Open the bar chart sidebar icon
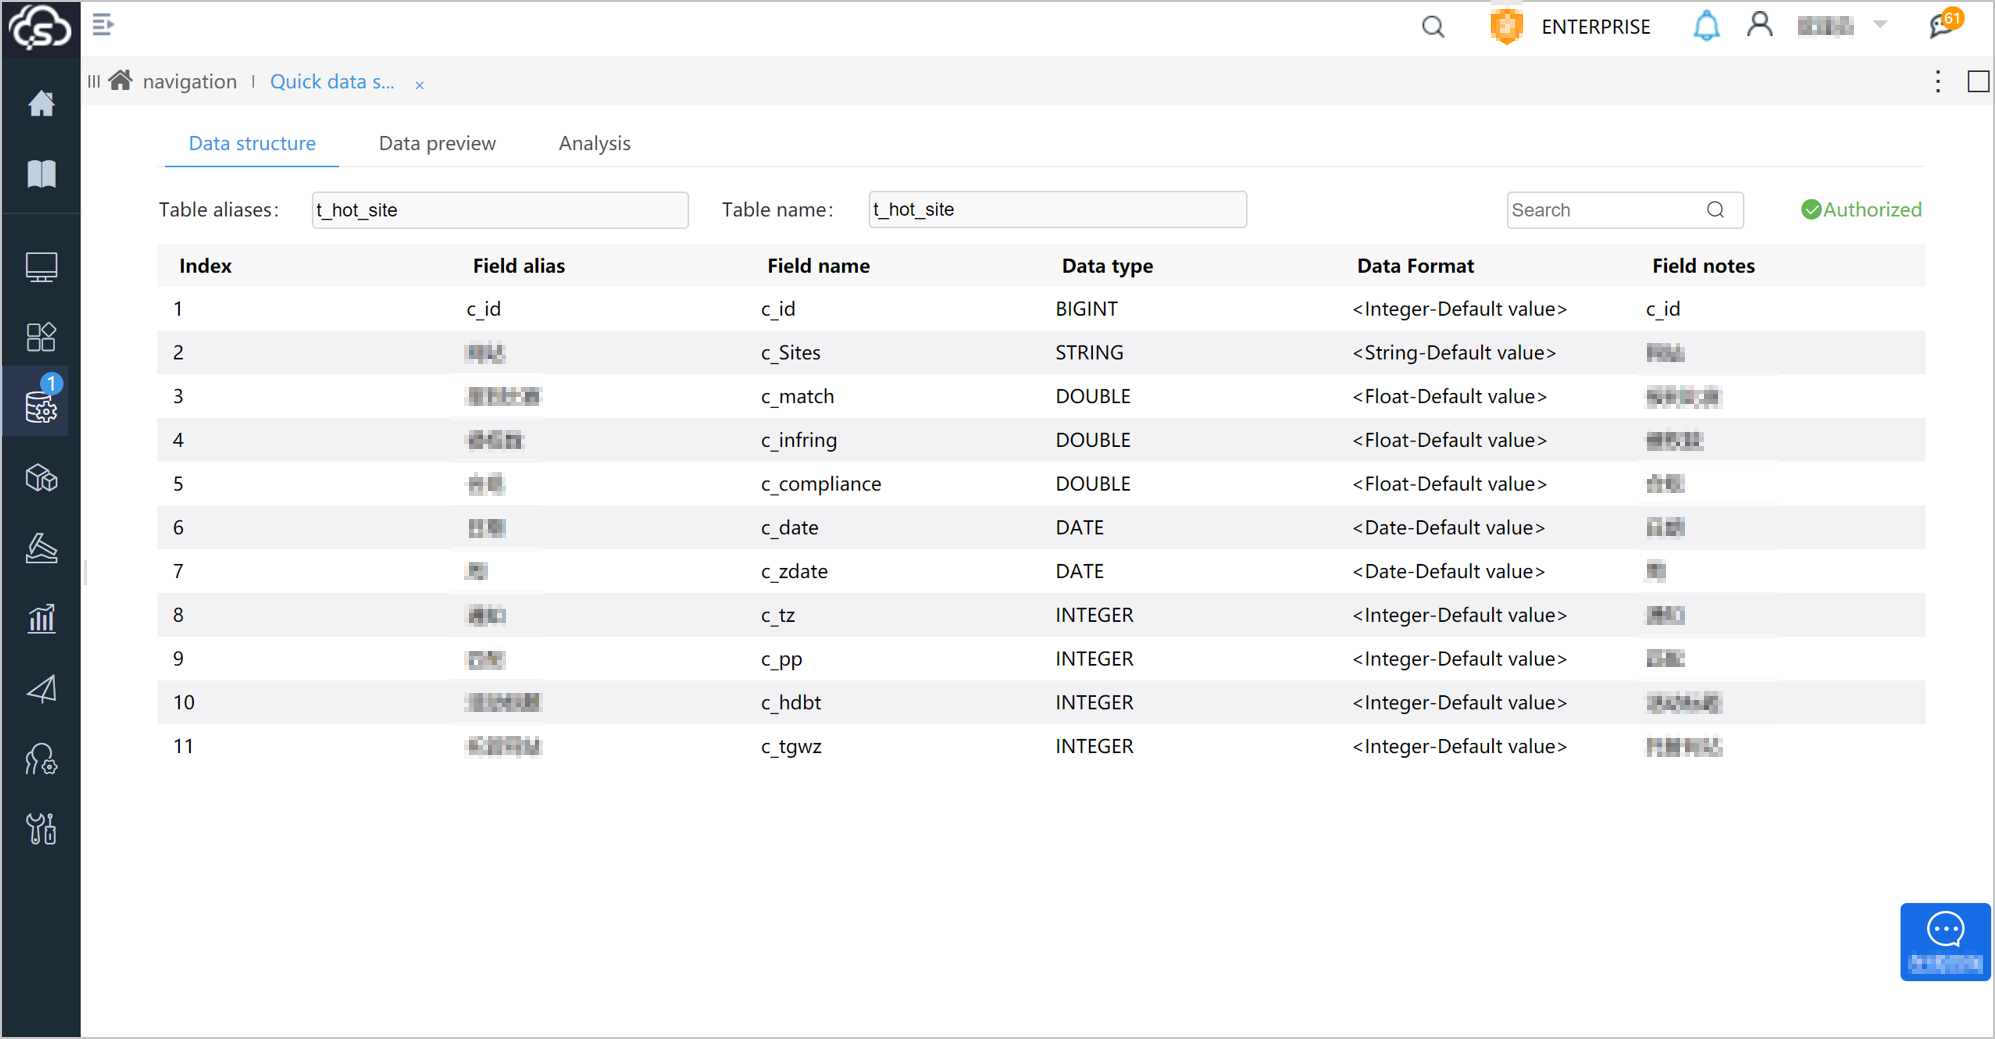The width and height of the screenshot is (1995, 1039). (x=41, y=619)
